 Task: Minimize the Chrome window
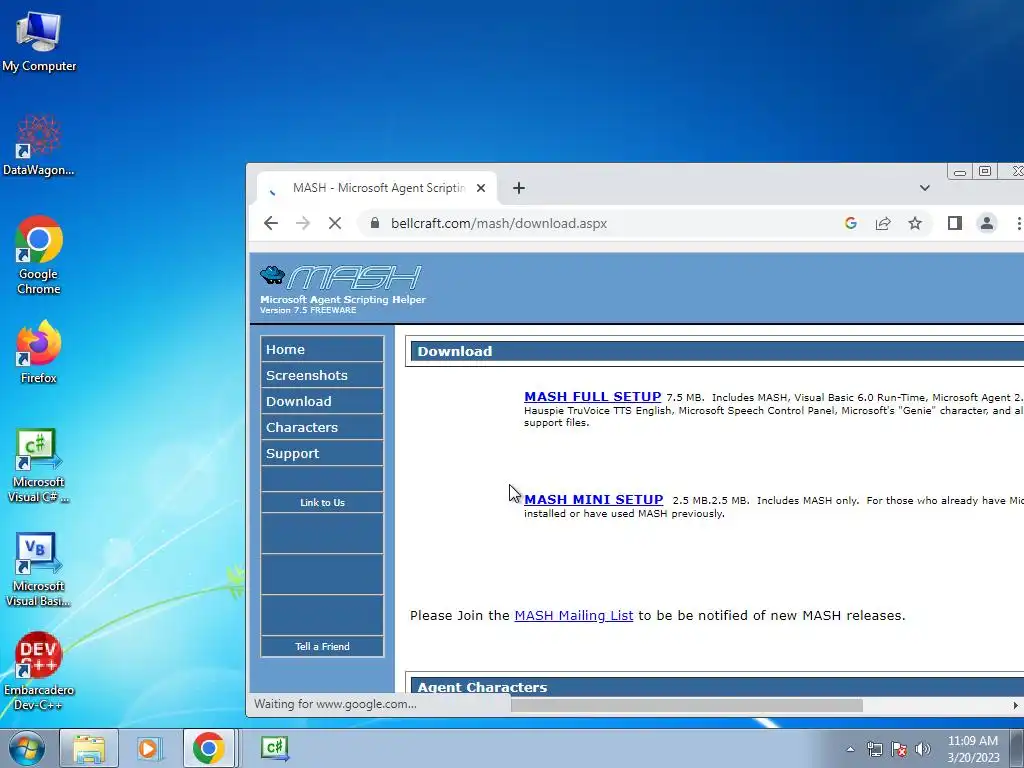point(959,172)
